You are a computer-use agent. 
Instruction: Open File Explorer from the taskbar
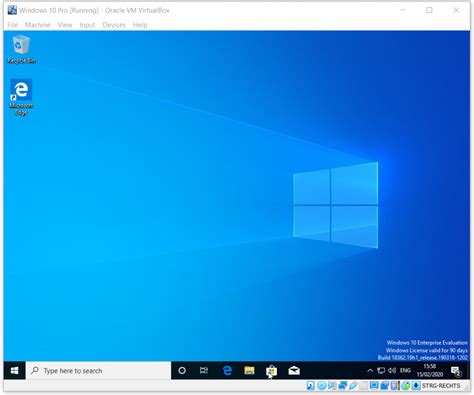[249, 370]
